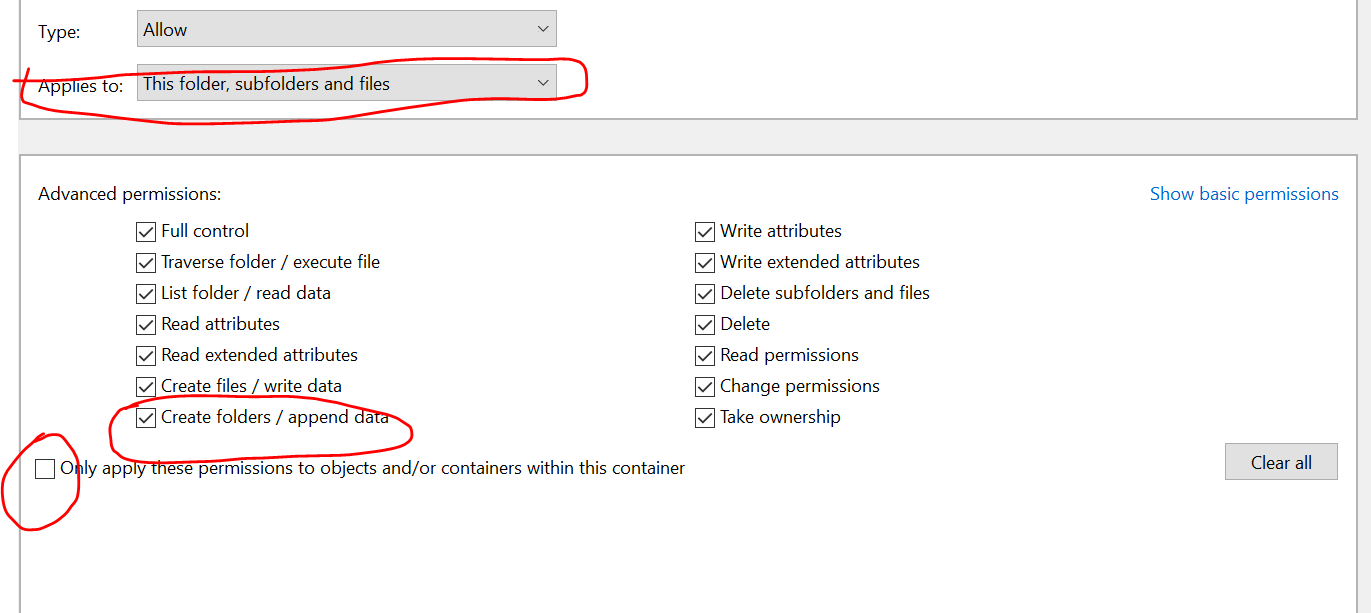Toggle Create folders / append data
The width and height of the screenshot is (1371, 613).
(x=146, y=418)
